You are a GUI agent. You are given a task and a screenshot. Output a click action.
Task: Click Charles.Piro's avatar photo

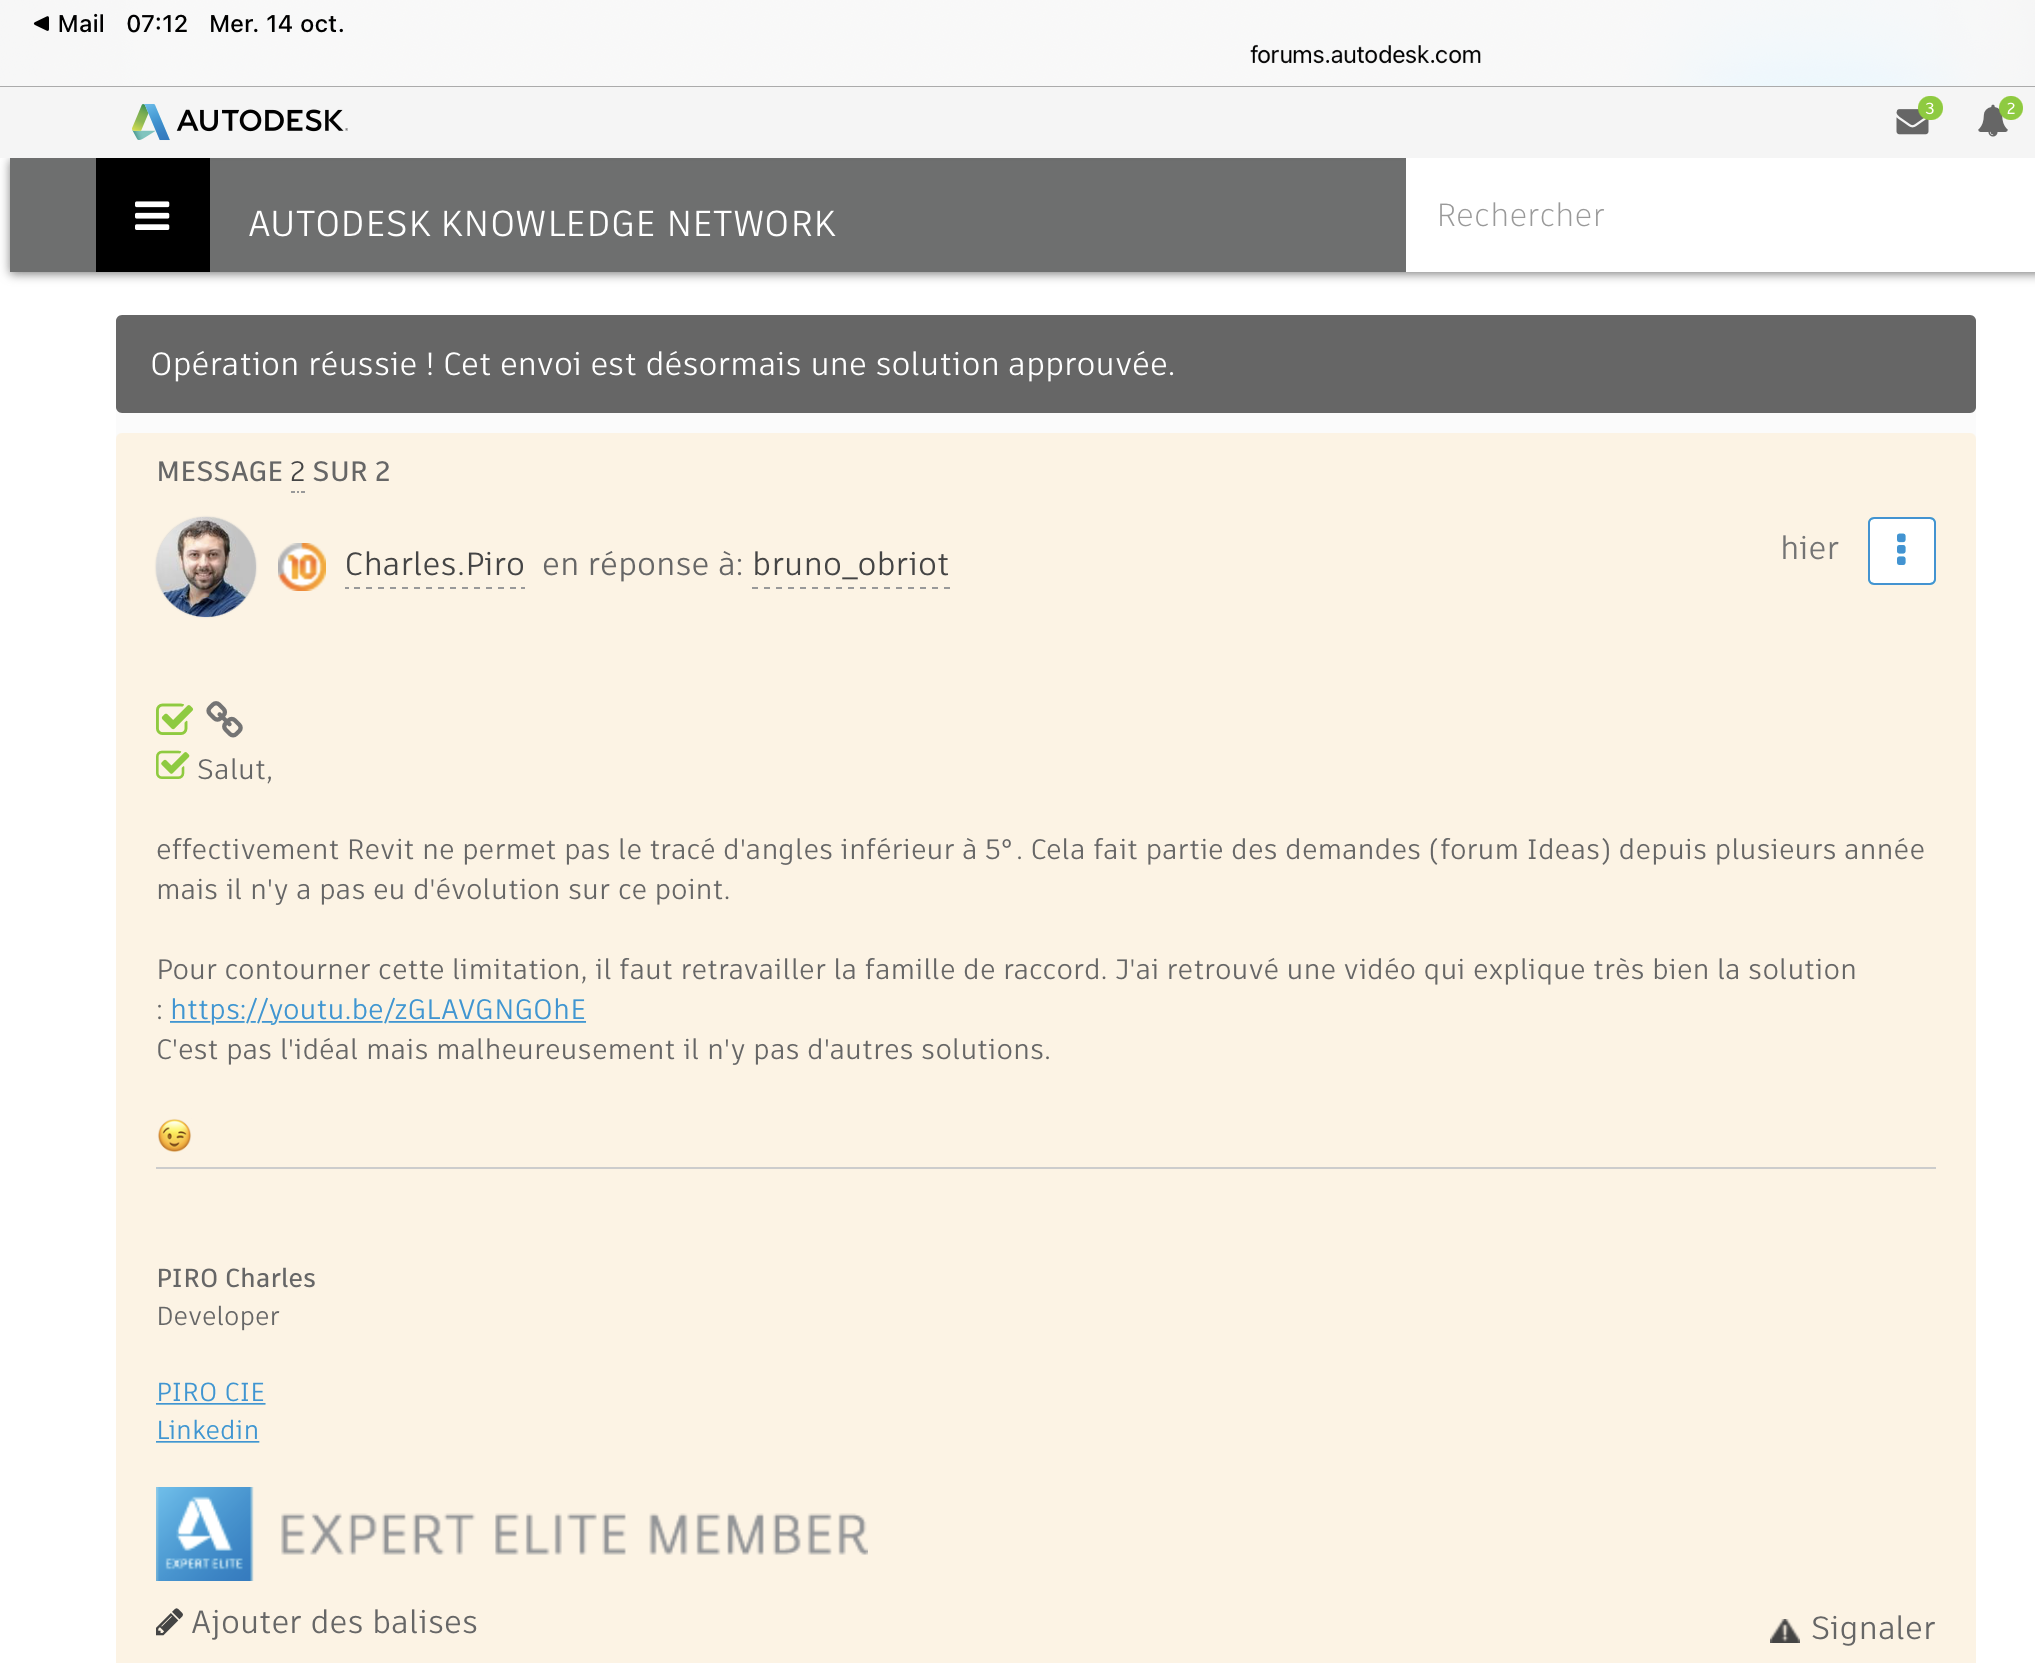206,567
